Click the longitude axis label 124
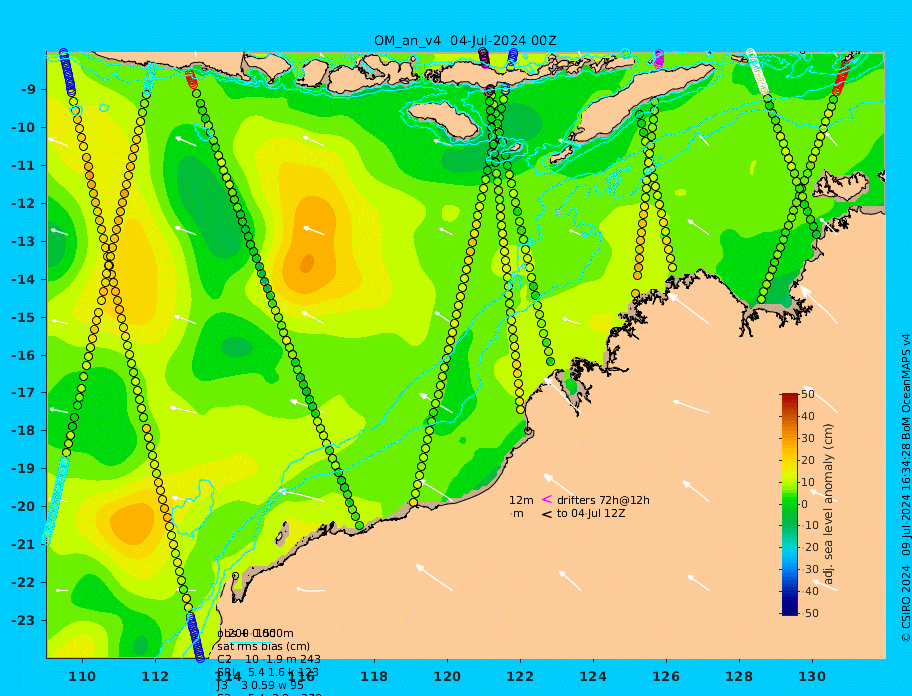Image resolution: width=912 pixels, height=696 pixels. (x=593, y=676)
